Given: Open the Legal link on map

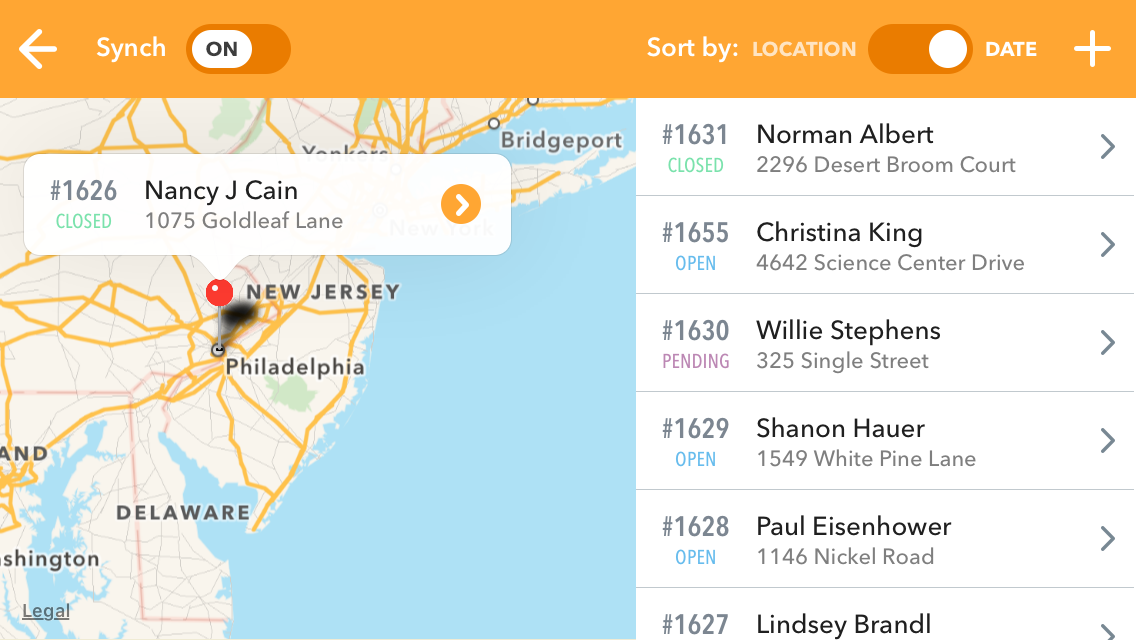Looking at the screenshot, I should click(x=46, y=611).
